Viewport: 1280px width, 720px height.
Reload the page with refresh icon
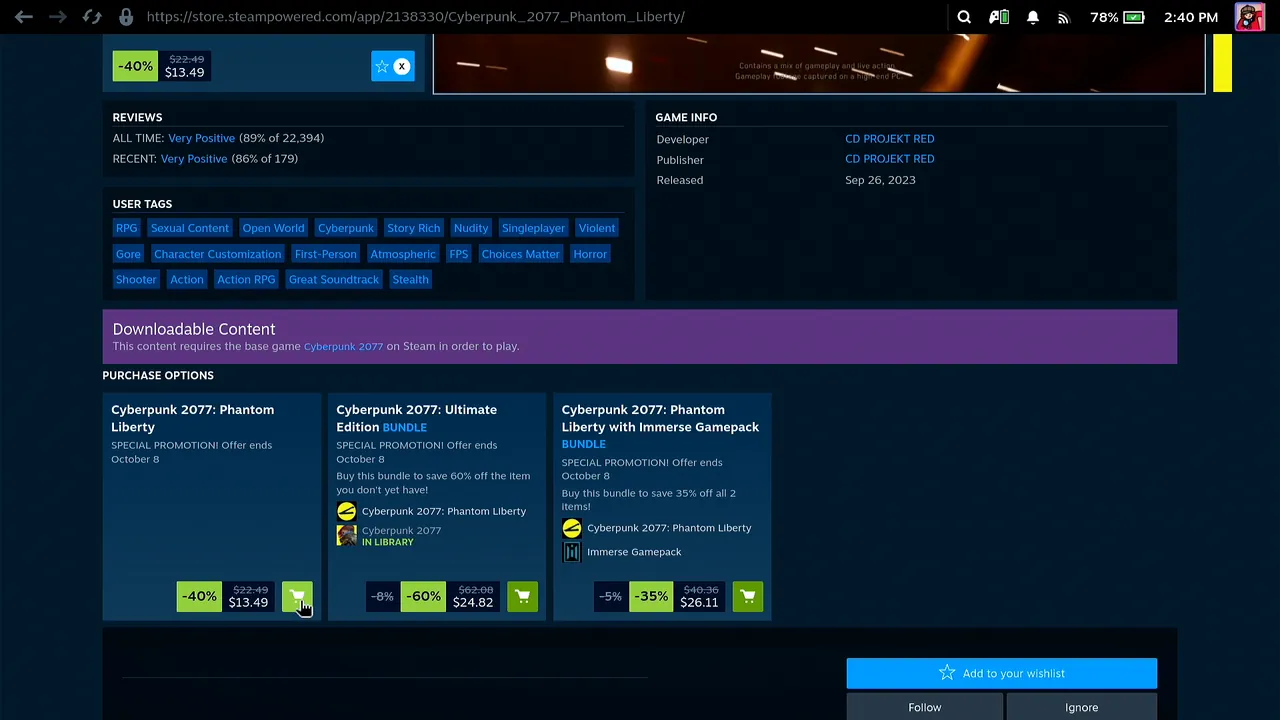tap(92, 17)
